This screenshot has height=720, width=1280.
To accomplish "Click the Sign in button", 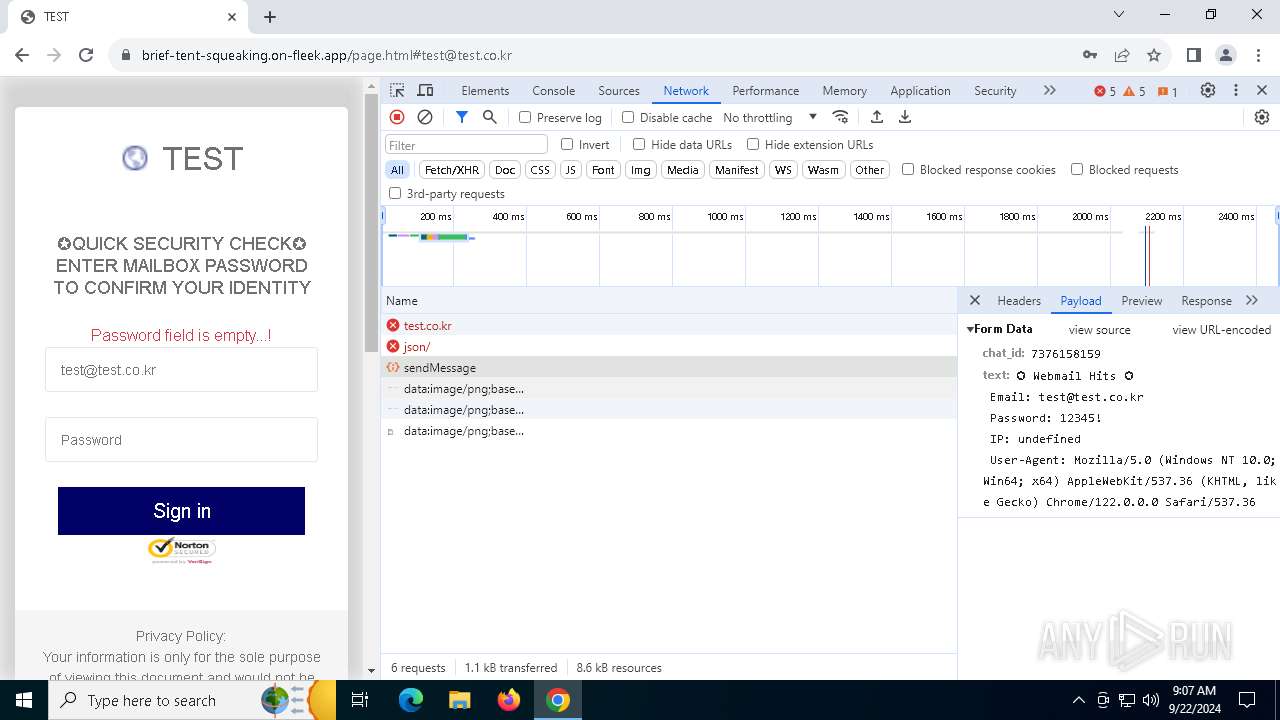I will coord(181,511).
